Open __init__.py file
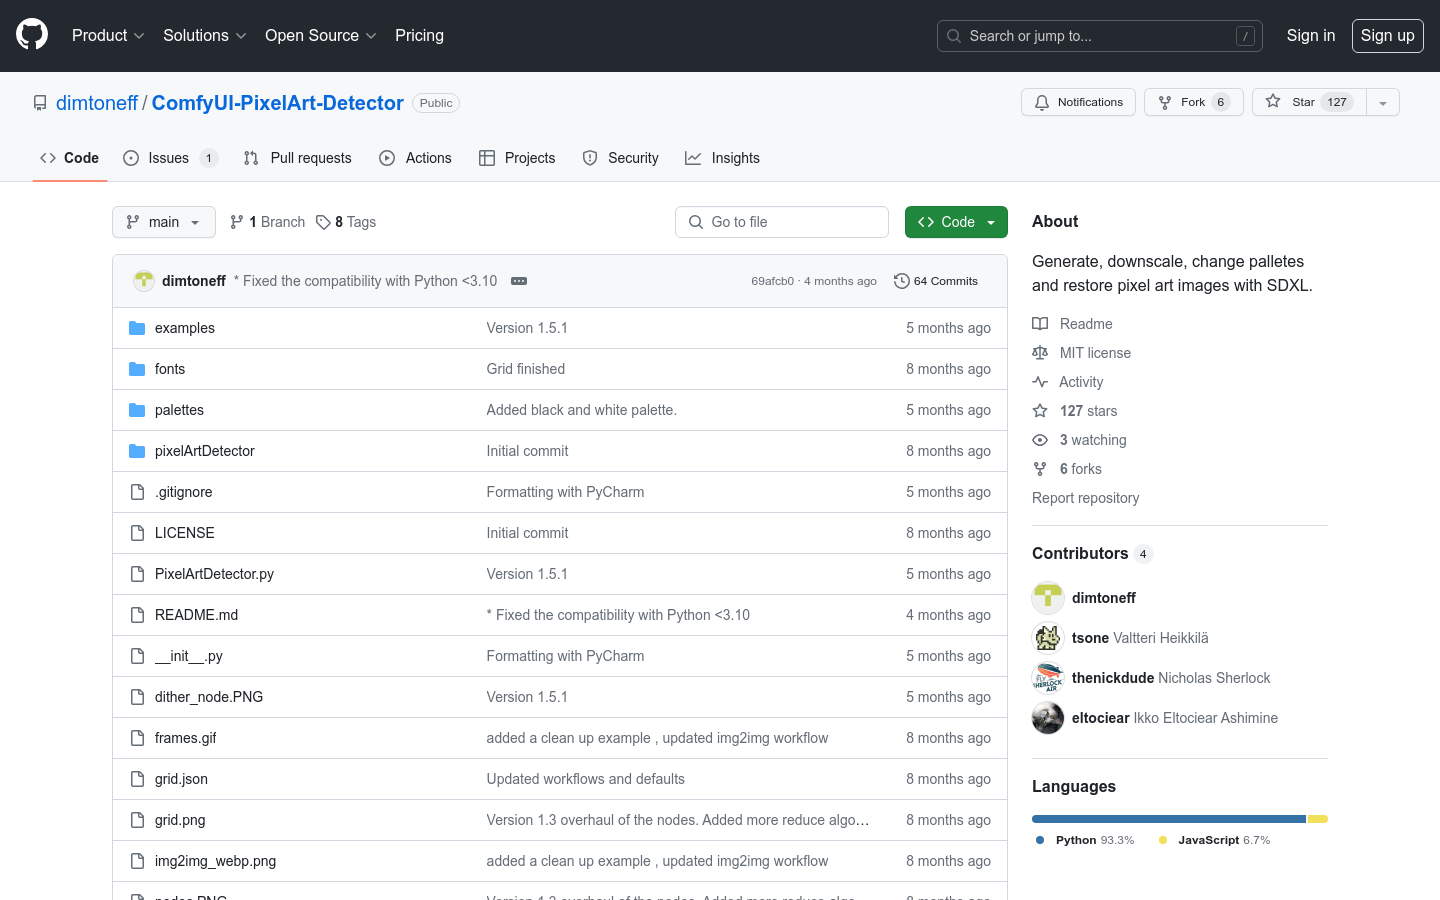The image size is (1440, 900). (x=189, y=656)
